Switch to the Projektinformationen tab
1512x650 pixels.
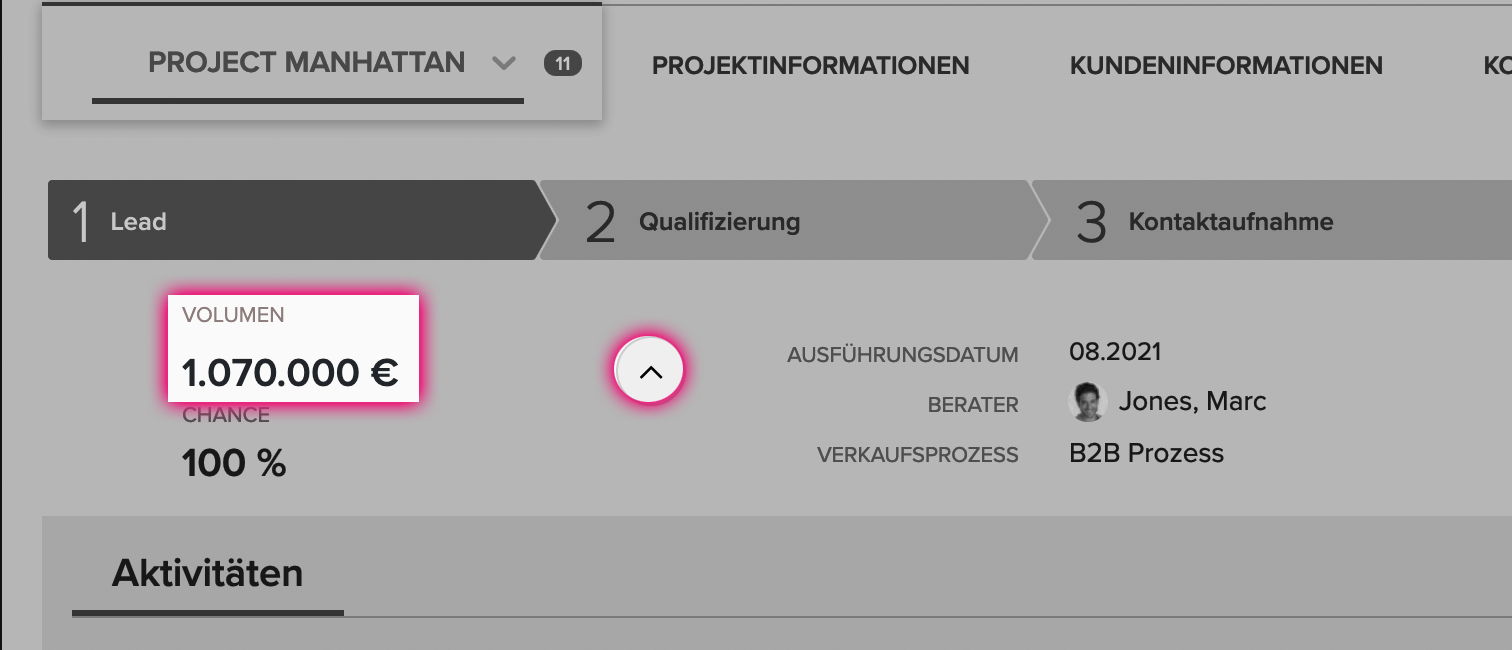click(x=810, y=66)
